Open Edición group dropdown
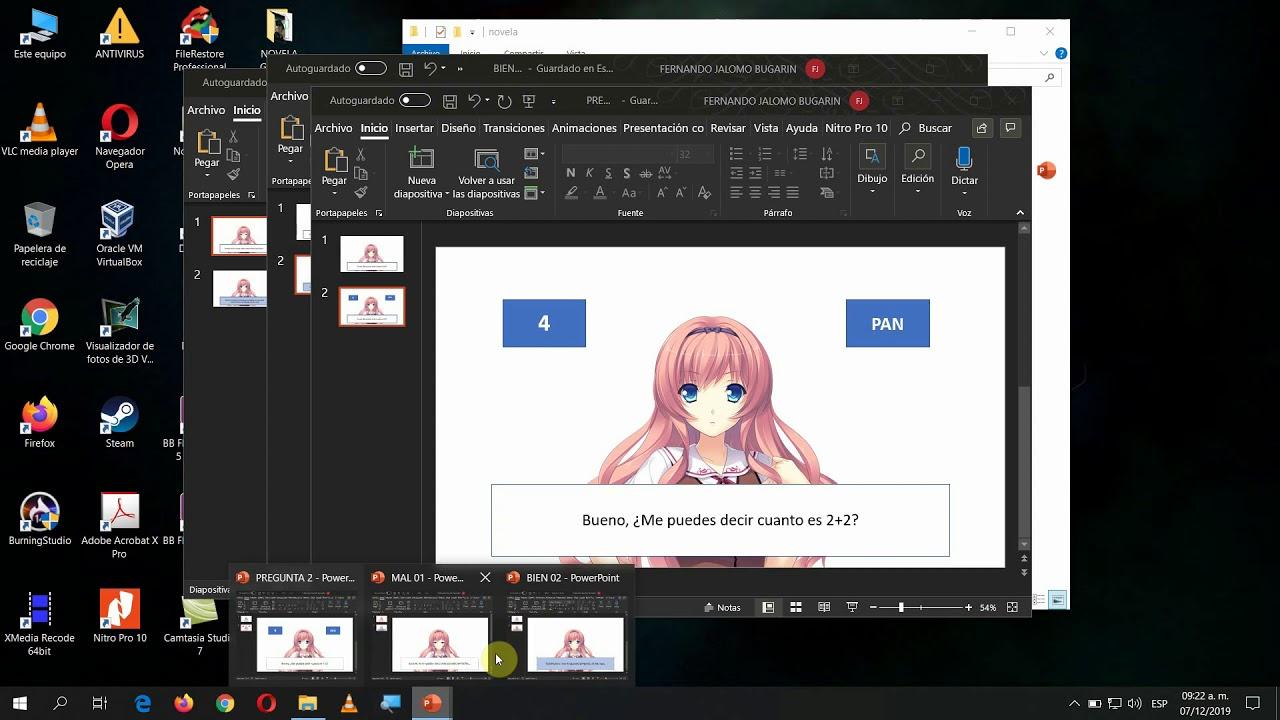1280x720 pixels. click(x=917, y=172)
